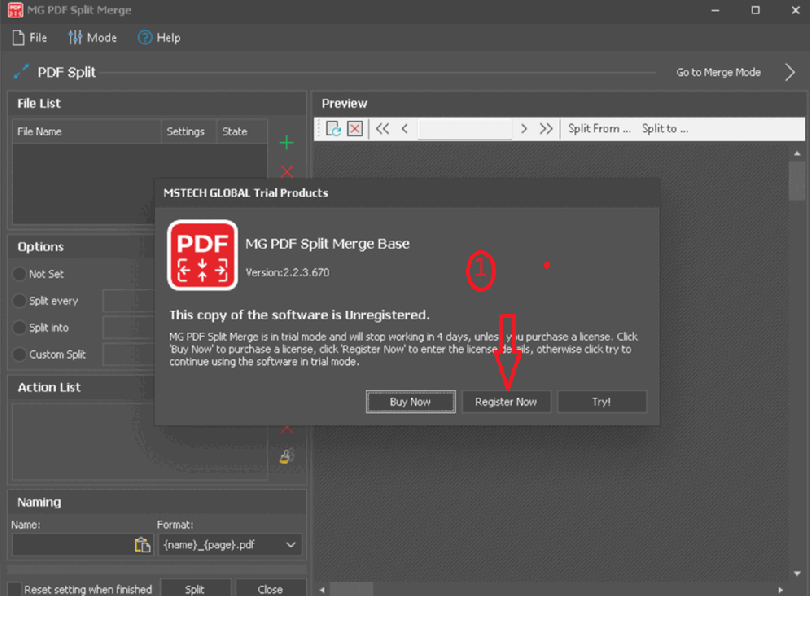810x624 pixels.
Task: Open the File menu
Action: pyautogui.click(x=29, y=38)
